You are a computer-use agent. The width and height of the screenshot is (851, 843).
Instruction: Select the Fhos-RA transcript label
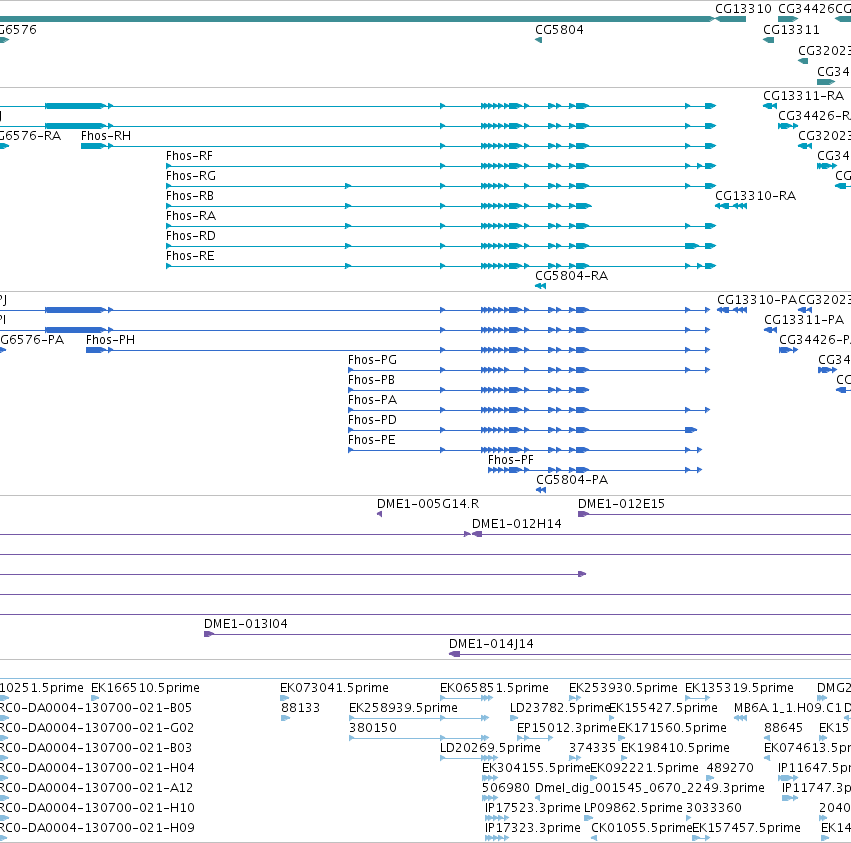click(x=191, y=216)
